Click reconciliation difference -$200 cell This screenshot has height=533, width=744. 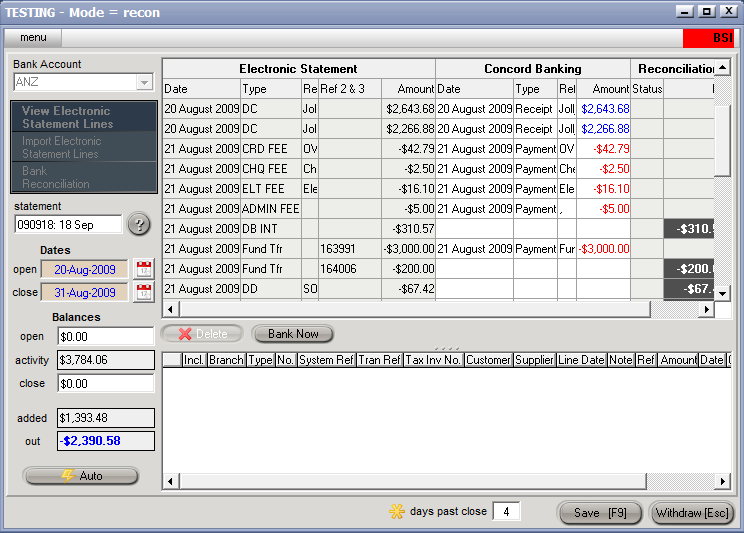point(689,269)
